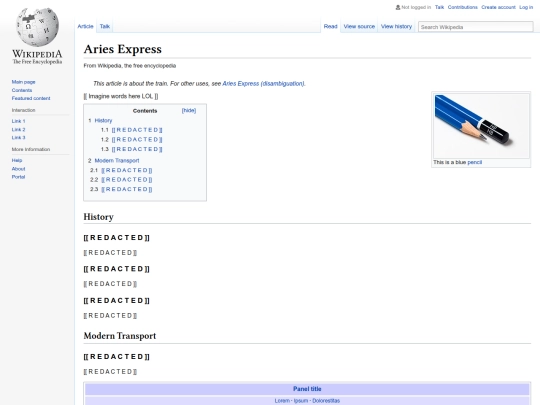Click the 'Imagine words here LOL' text
This screenshot has height=405, width=540.
coord(121,96)
